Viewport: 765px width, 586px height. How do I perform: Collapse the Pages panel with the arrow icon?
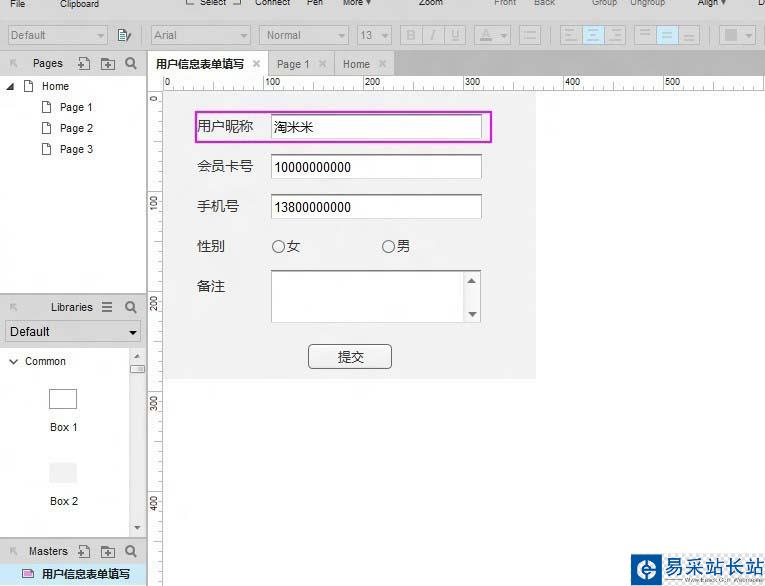pyautogui.click(x=14, y=63)
